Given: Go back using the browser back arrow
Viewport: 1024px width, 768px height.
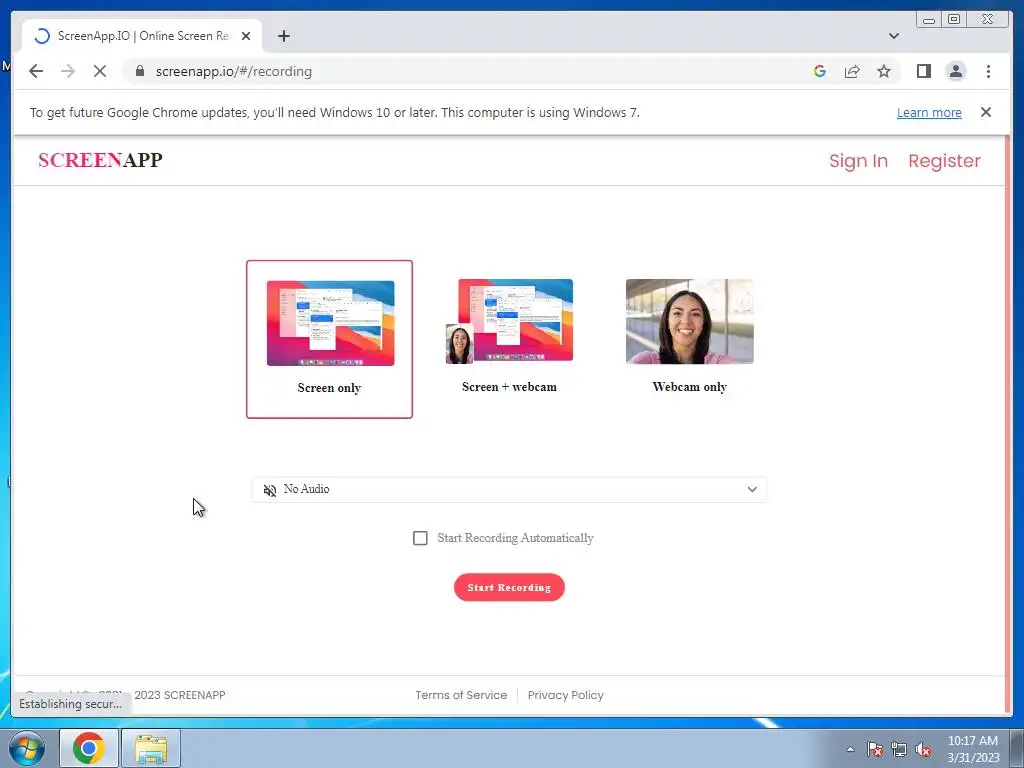Looking at the screenshot, I should coord(36,71).
